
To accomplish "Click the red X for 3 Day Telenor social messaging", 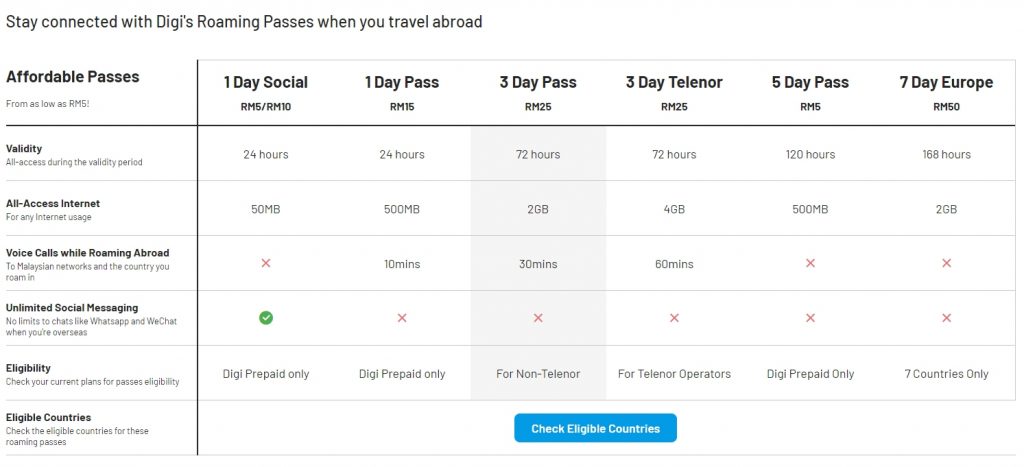I will click(x=674, y=318).
